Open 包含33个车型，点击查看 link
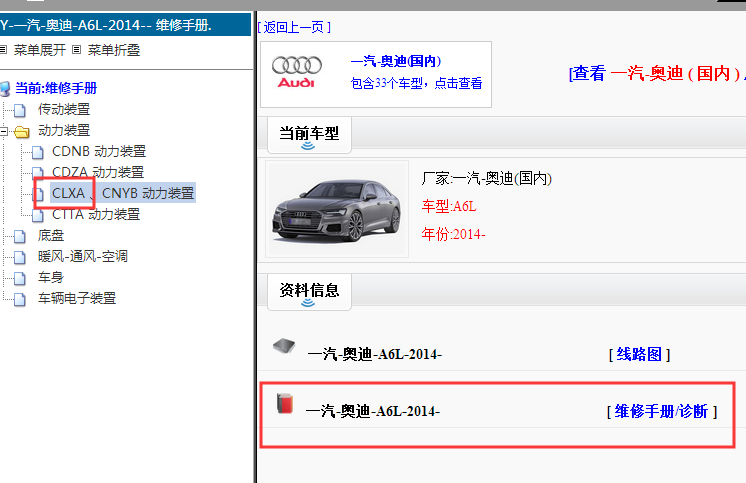The width and height of the screenshot is (746, 483). (416, 83)
